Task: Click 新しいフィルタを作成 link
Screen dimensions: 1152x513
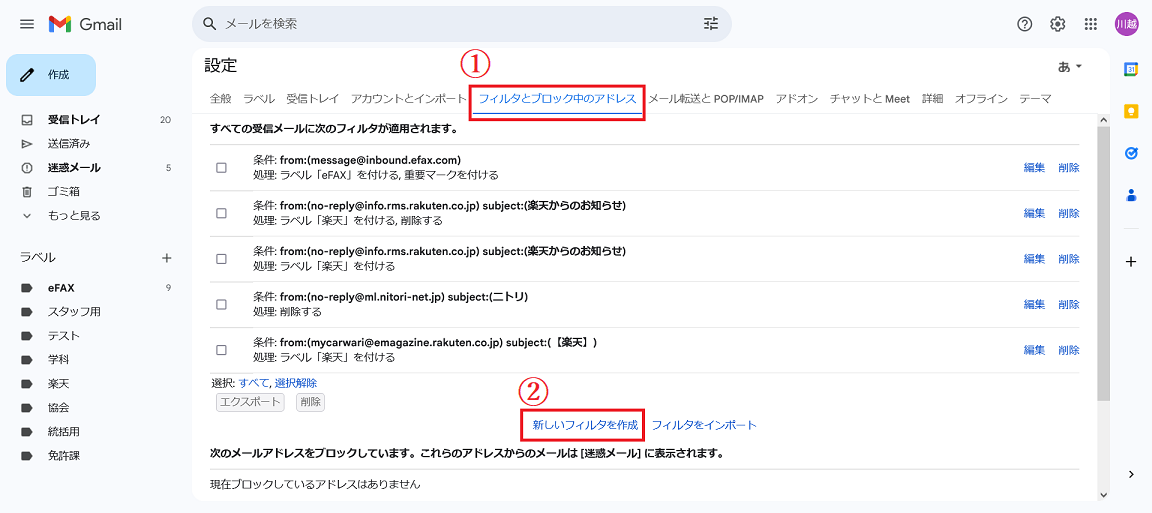Action: [585, 425]
